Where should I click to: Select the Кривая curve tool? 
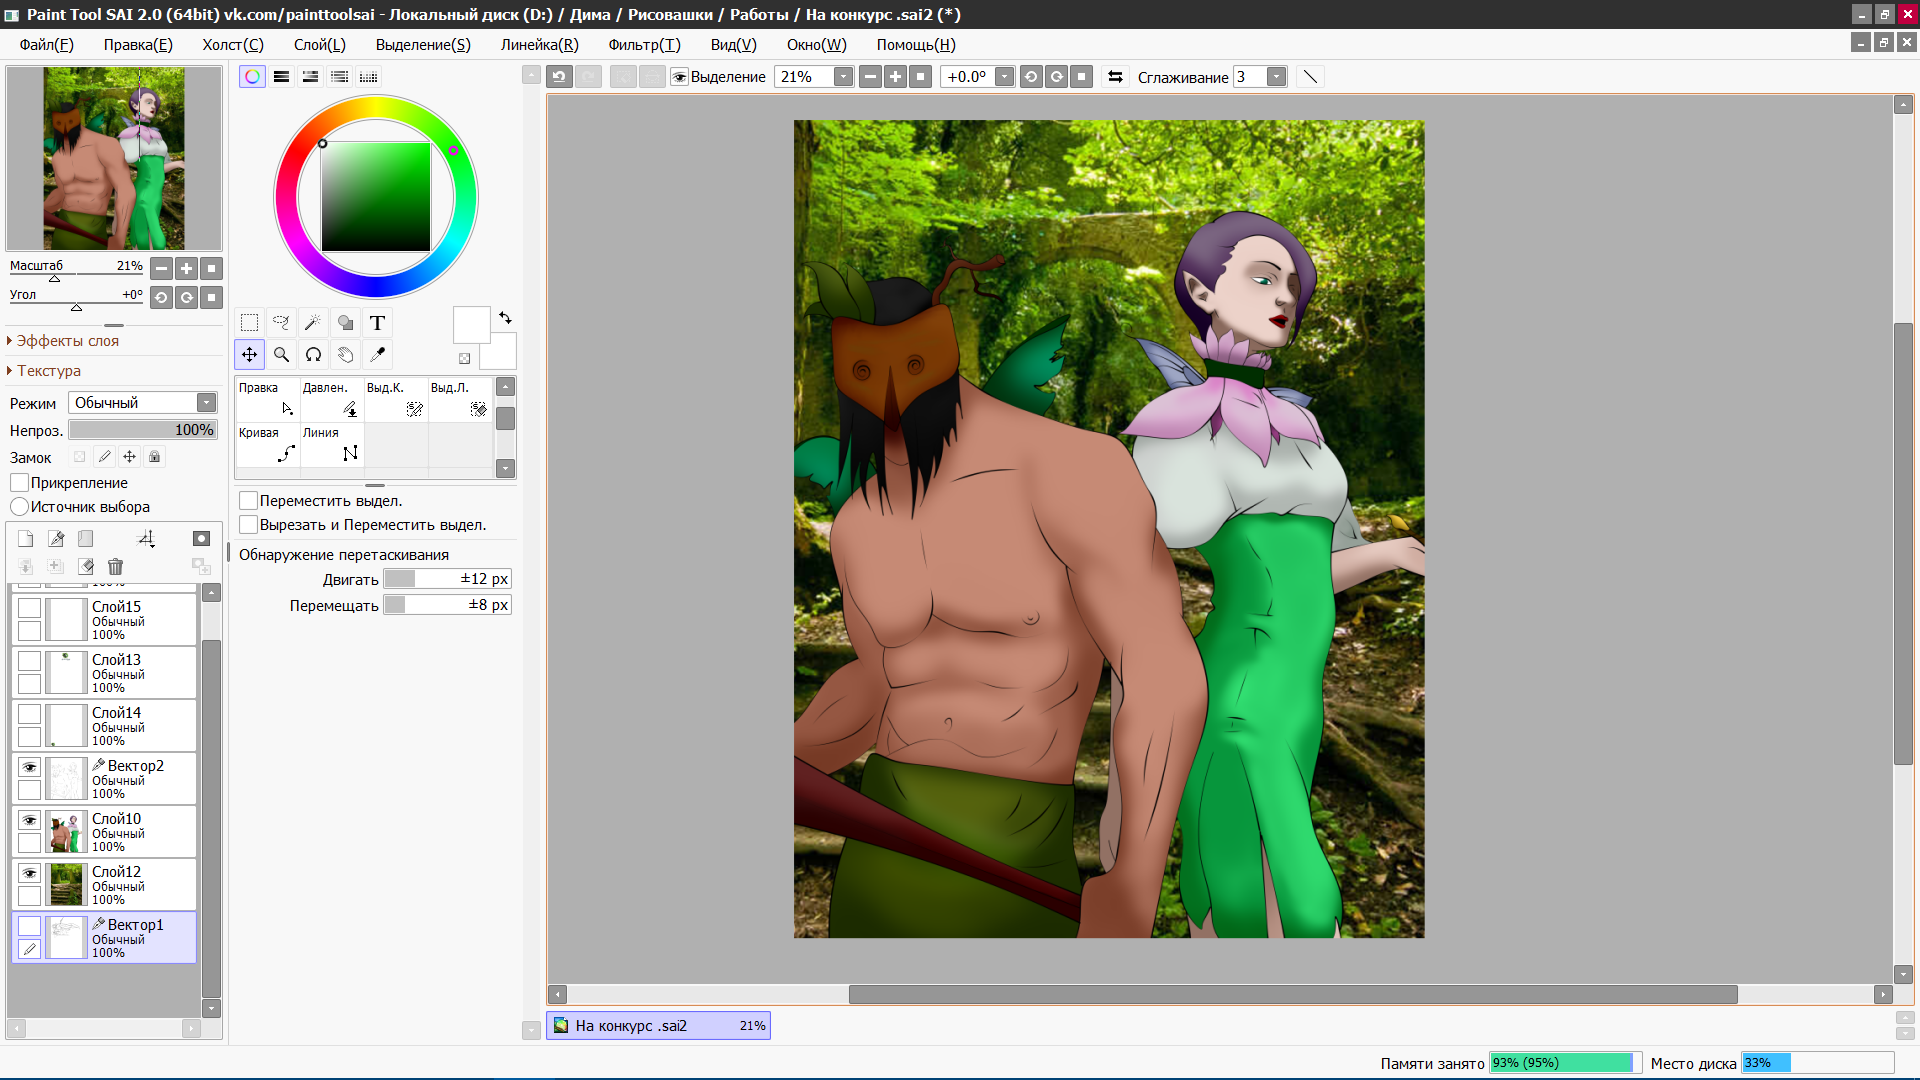click(268, 444)
